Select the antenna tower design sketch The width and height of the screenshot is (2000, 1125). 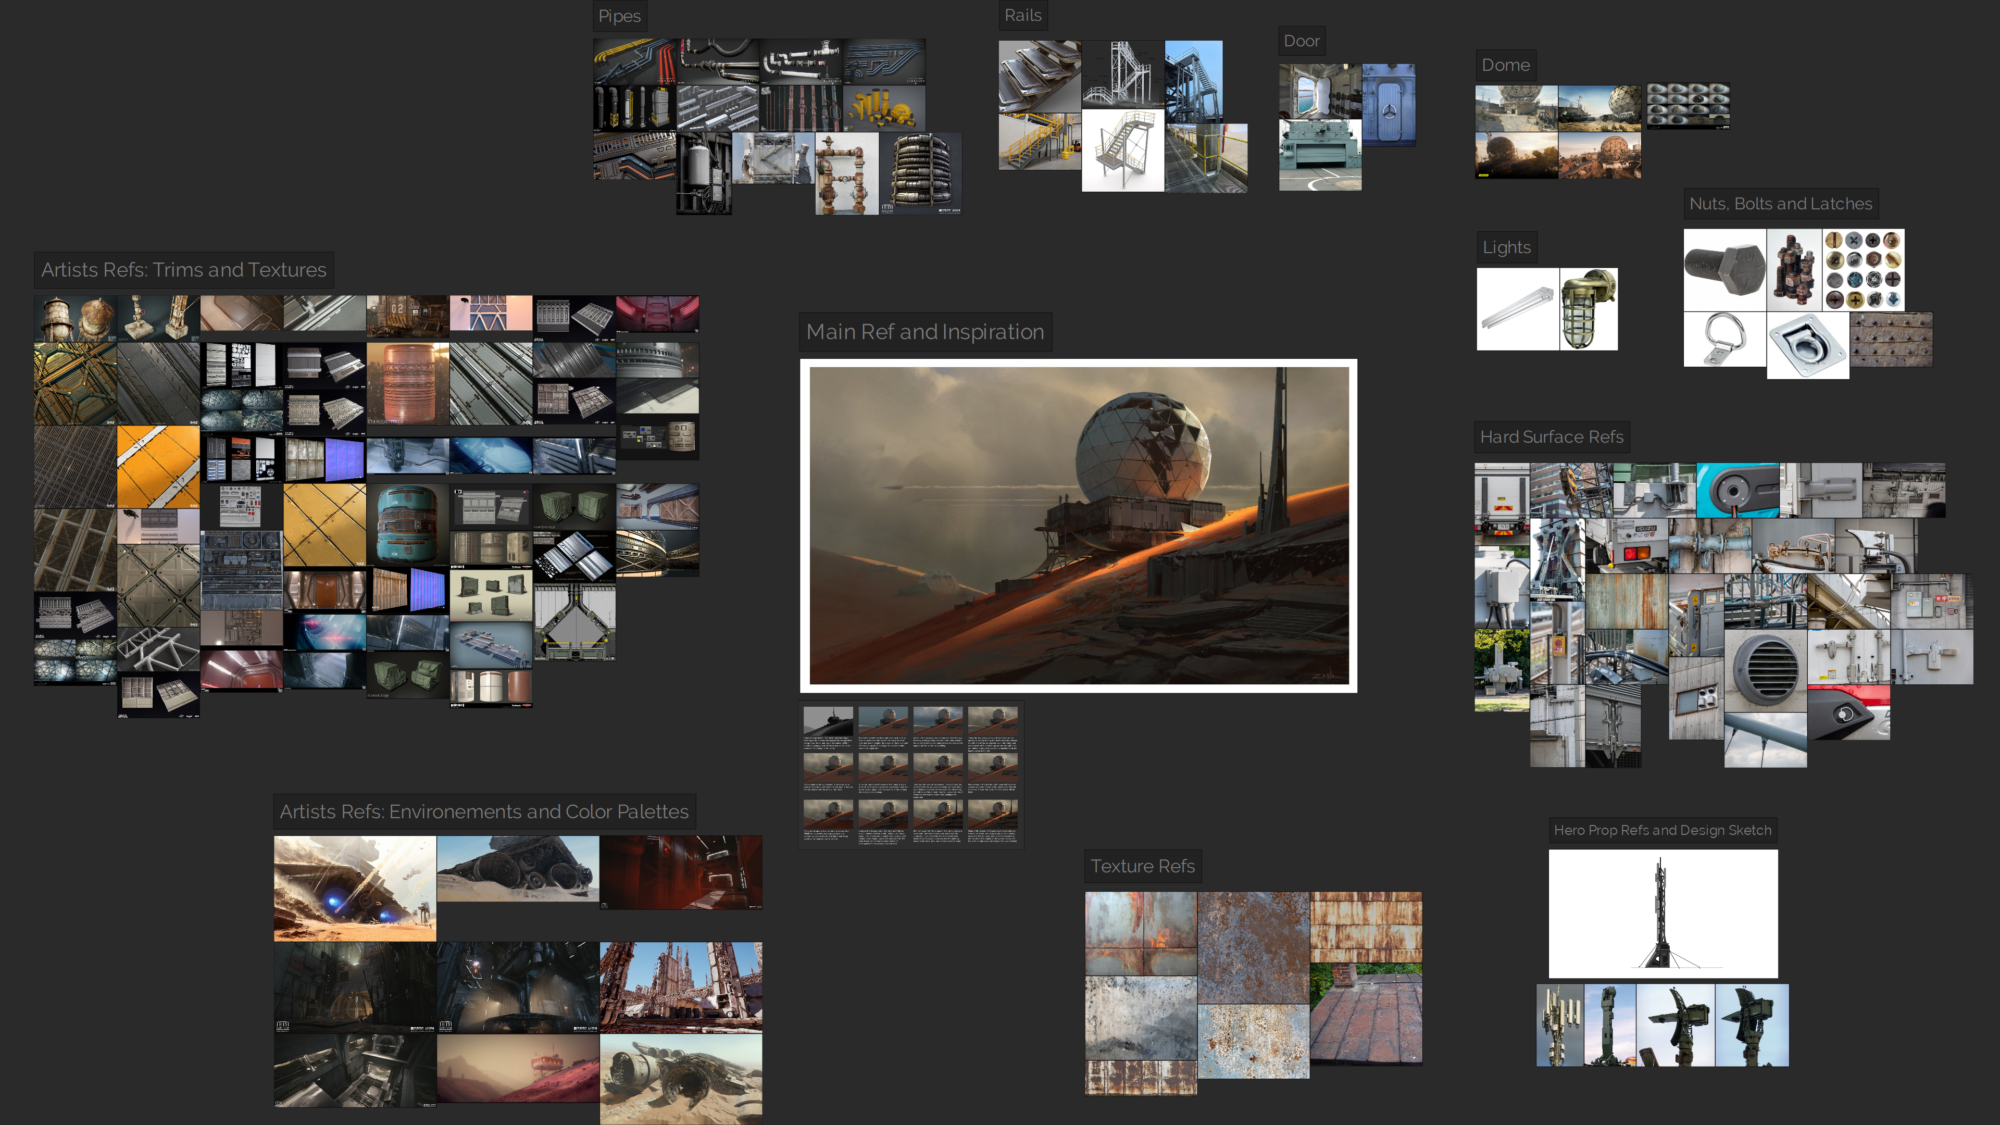point(1662,914)
